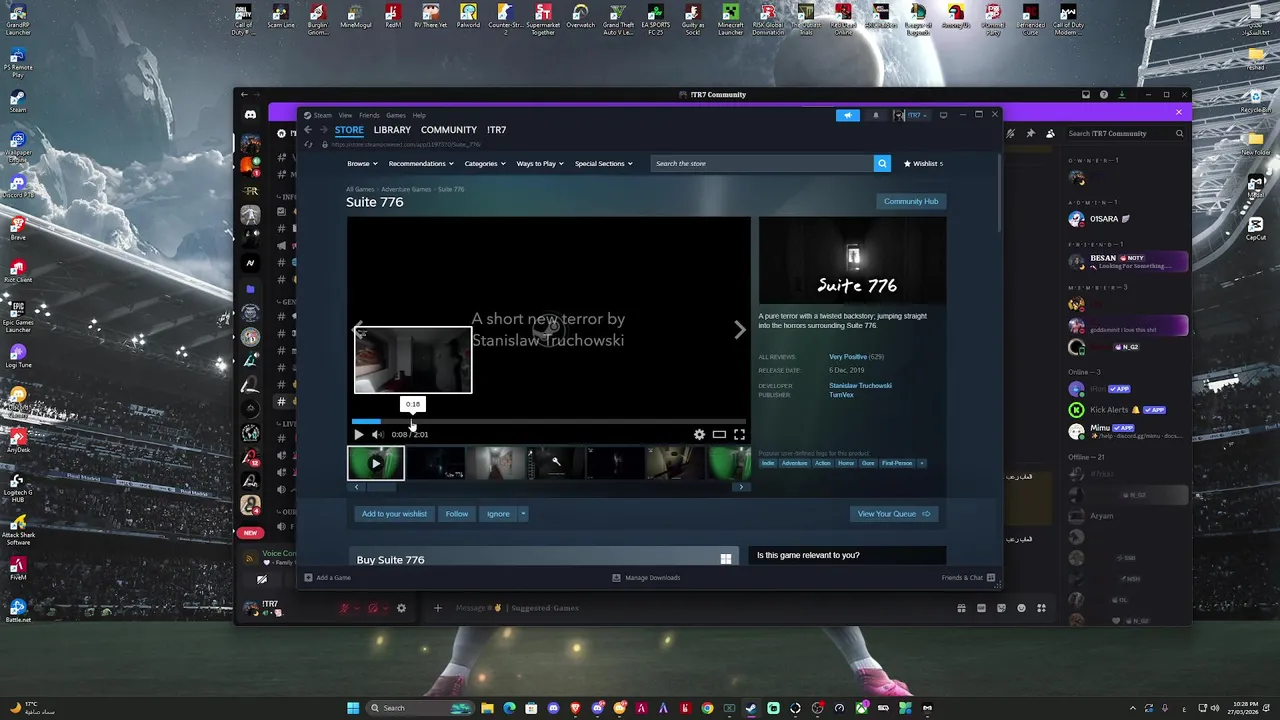Select the Horror tag
Screen dimensions: 1280x720
(x=846, y=463)
